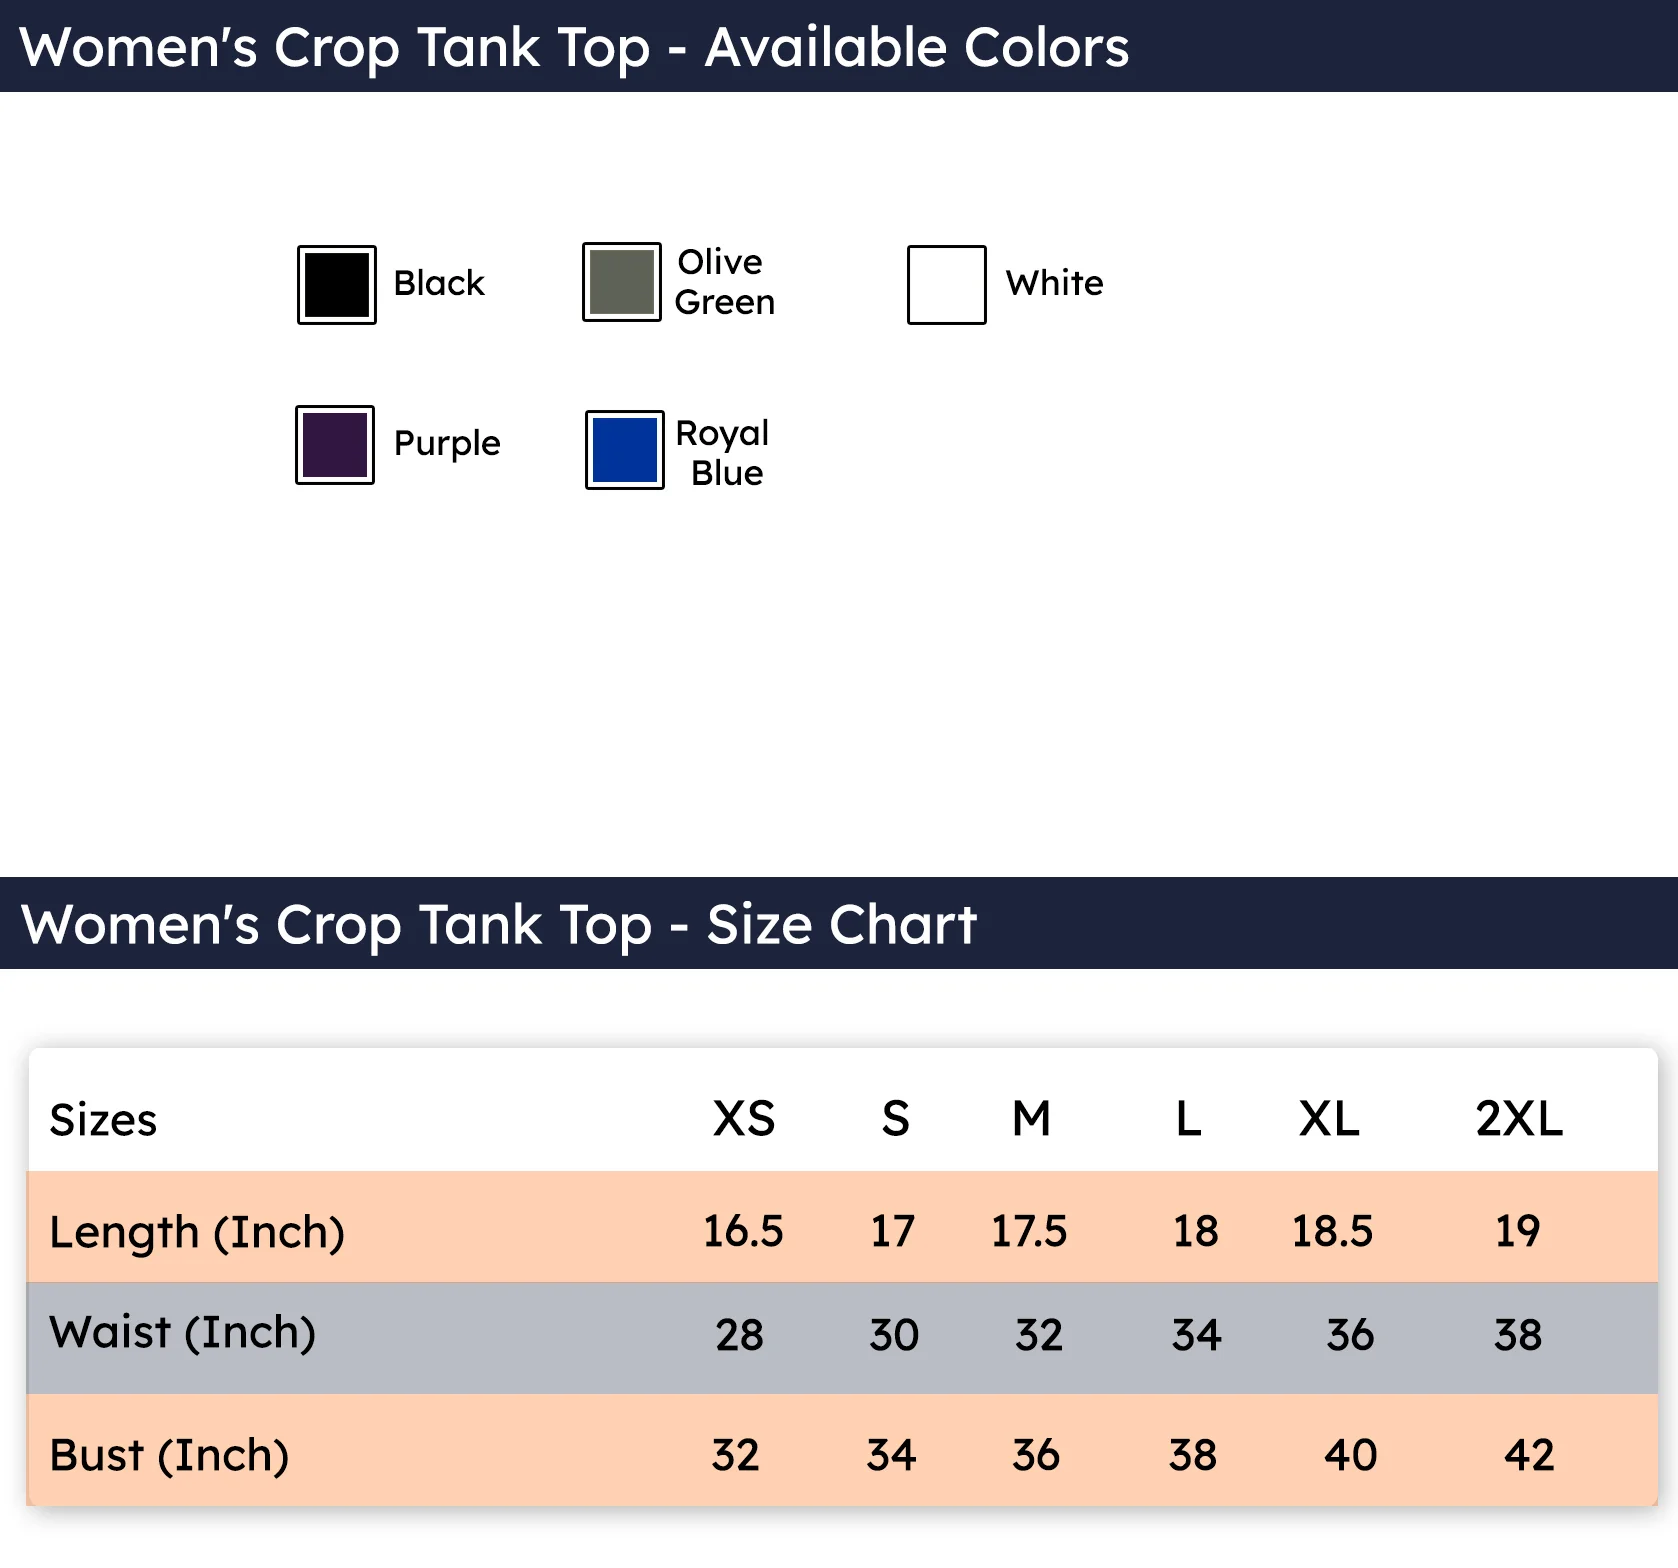Select the Purple color swatch
This screenshot has height=1568, width=1678.
pyautogui.click(x=335, y=445)
